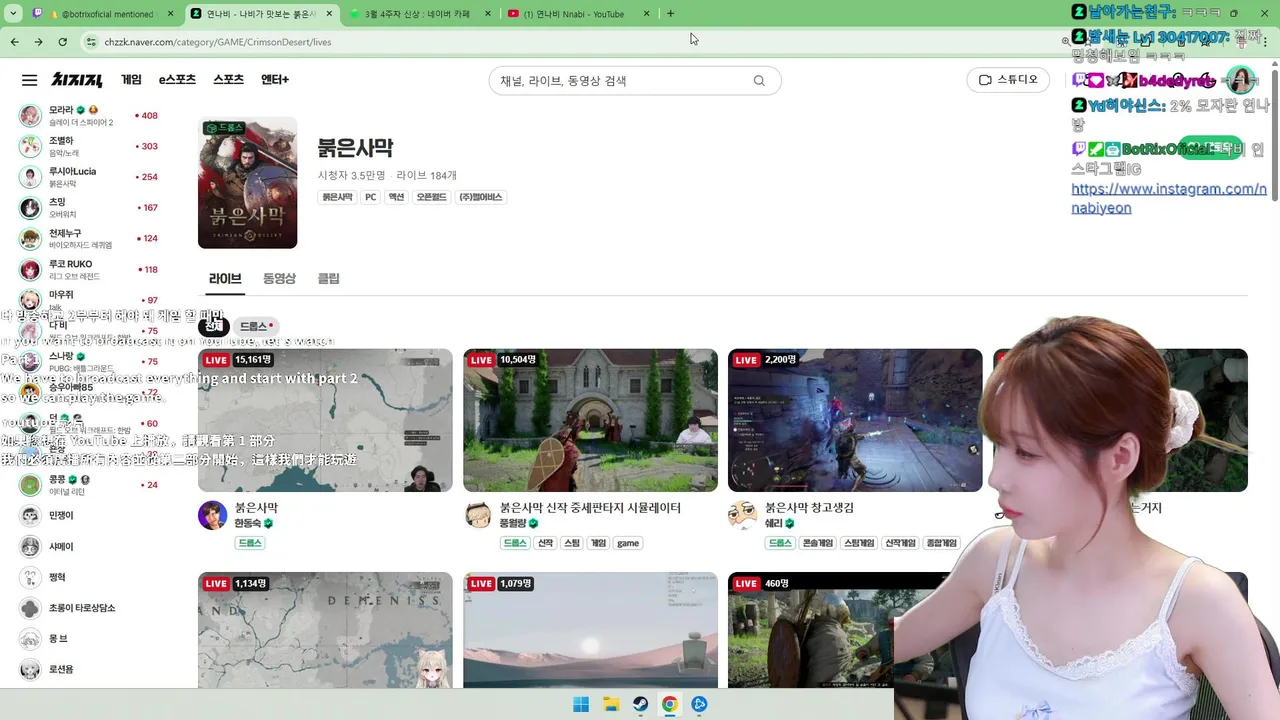Open 붉은사막 창고생김 stream title
The image size is (1280, 720).
click(809, 508)
